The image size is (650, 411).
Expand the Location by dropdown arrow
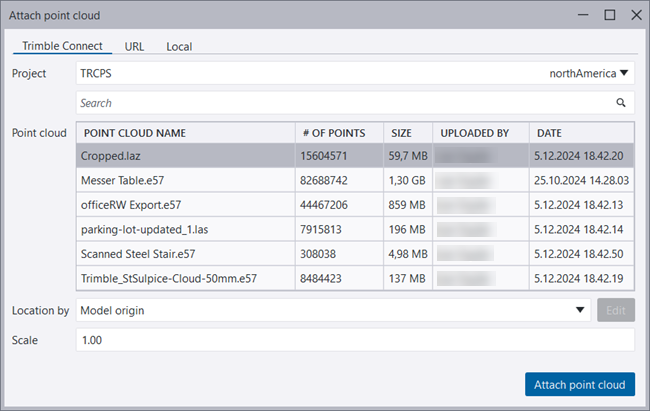coord(581,310)
